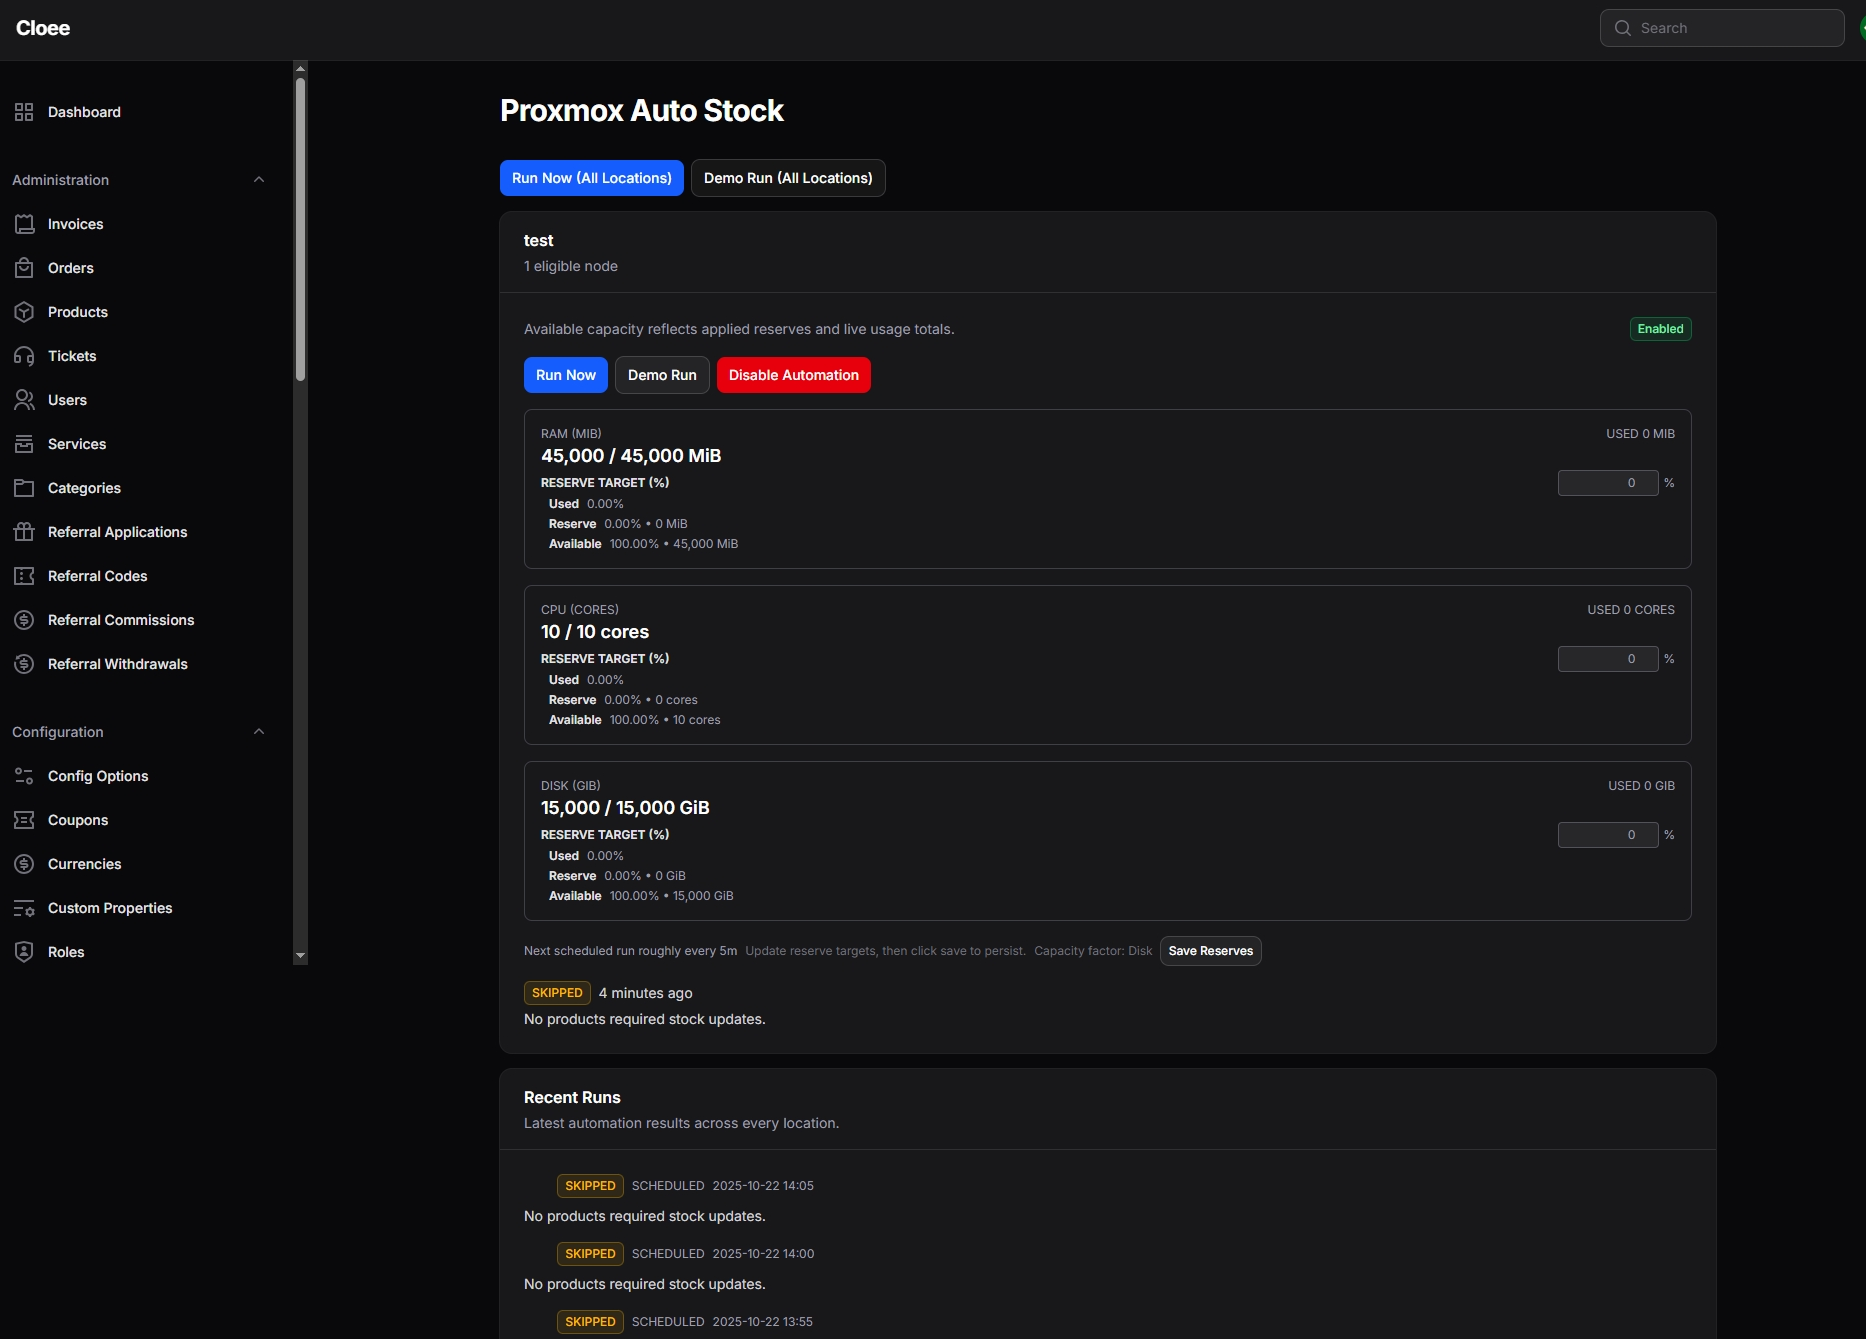The height and width of the screenshot is (1339, 1866).
Task: Collapse the Configuration section chevron
Action: point(259,732)
